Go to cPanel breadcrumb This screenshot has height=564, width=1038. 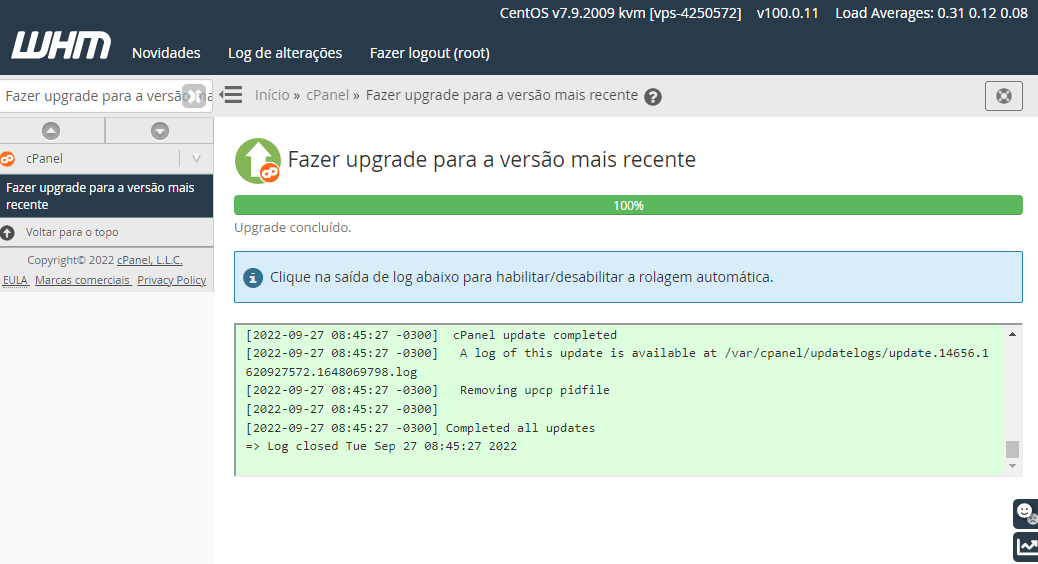click(327, 95)
